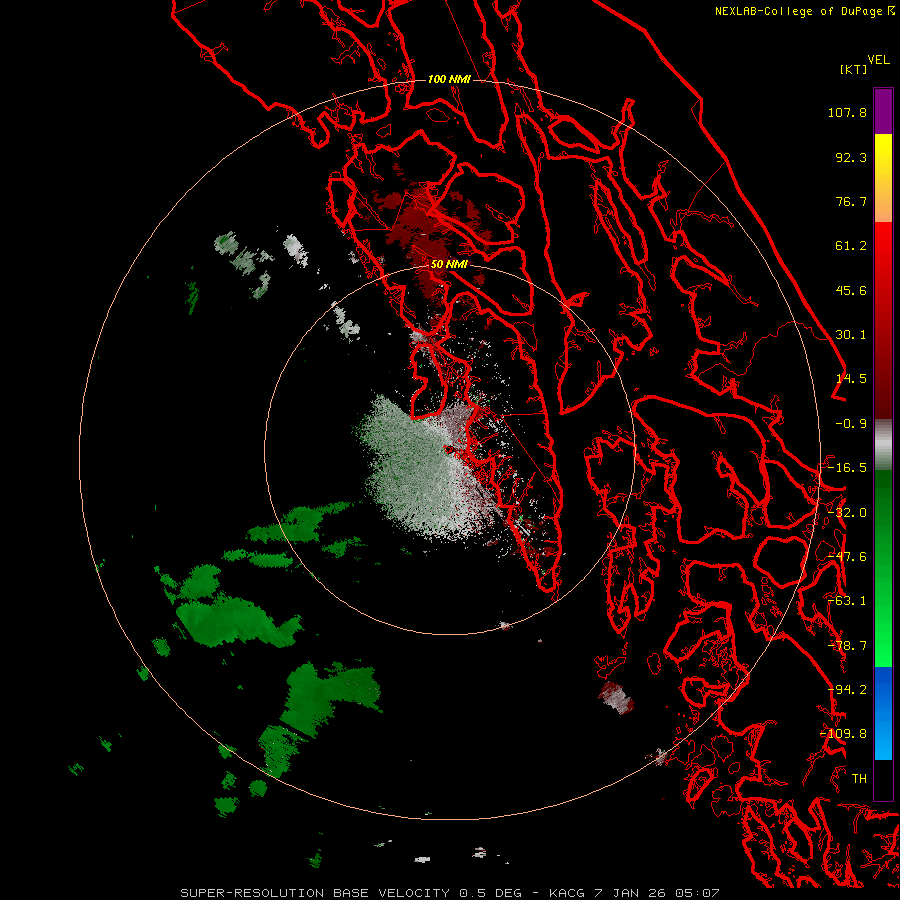Click the VEL legend title

(878, 60)
